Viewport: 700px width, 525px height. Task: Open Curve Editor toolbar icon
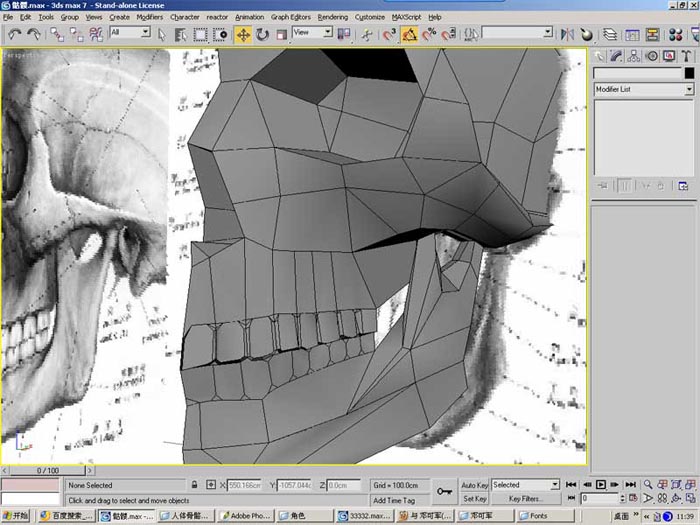633,34
